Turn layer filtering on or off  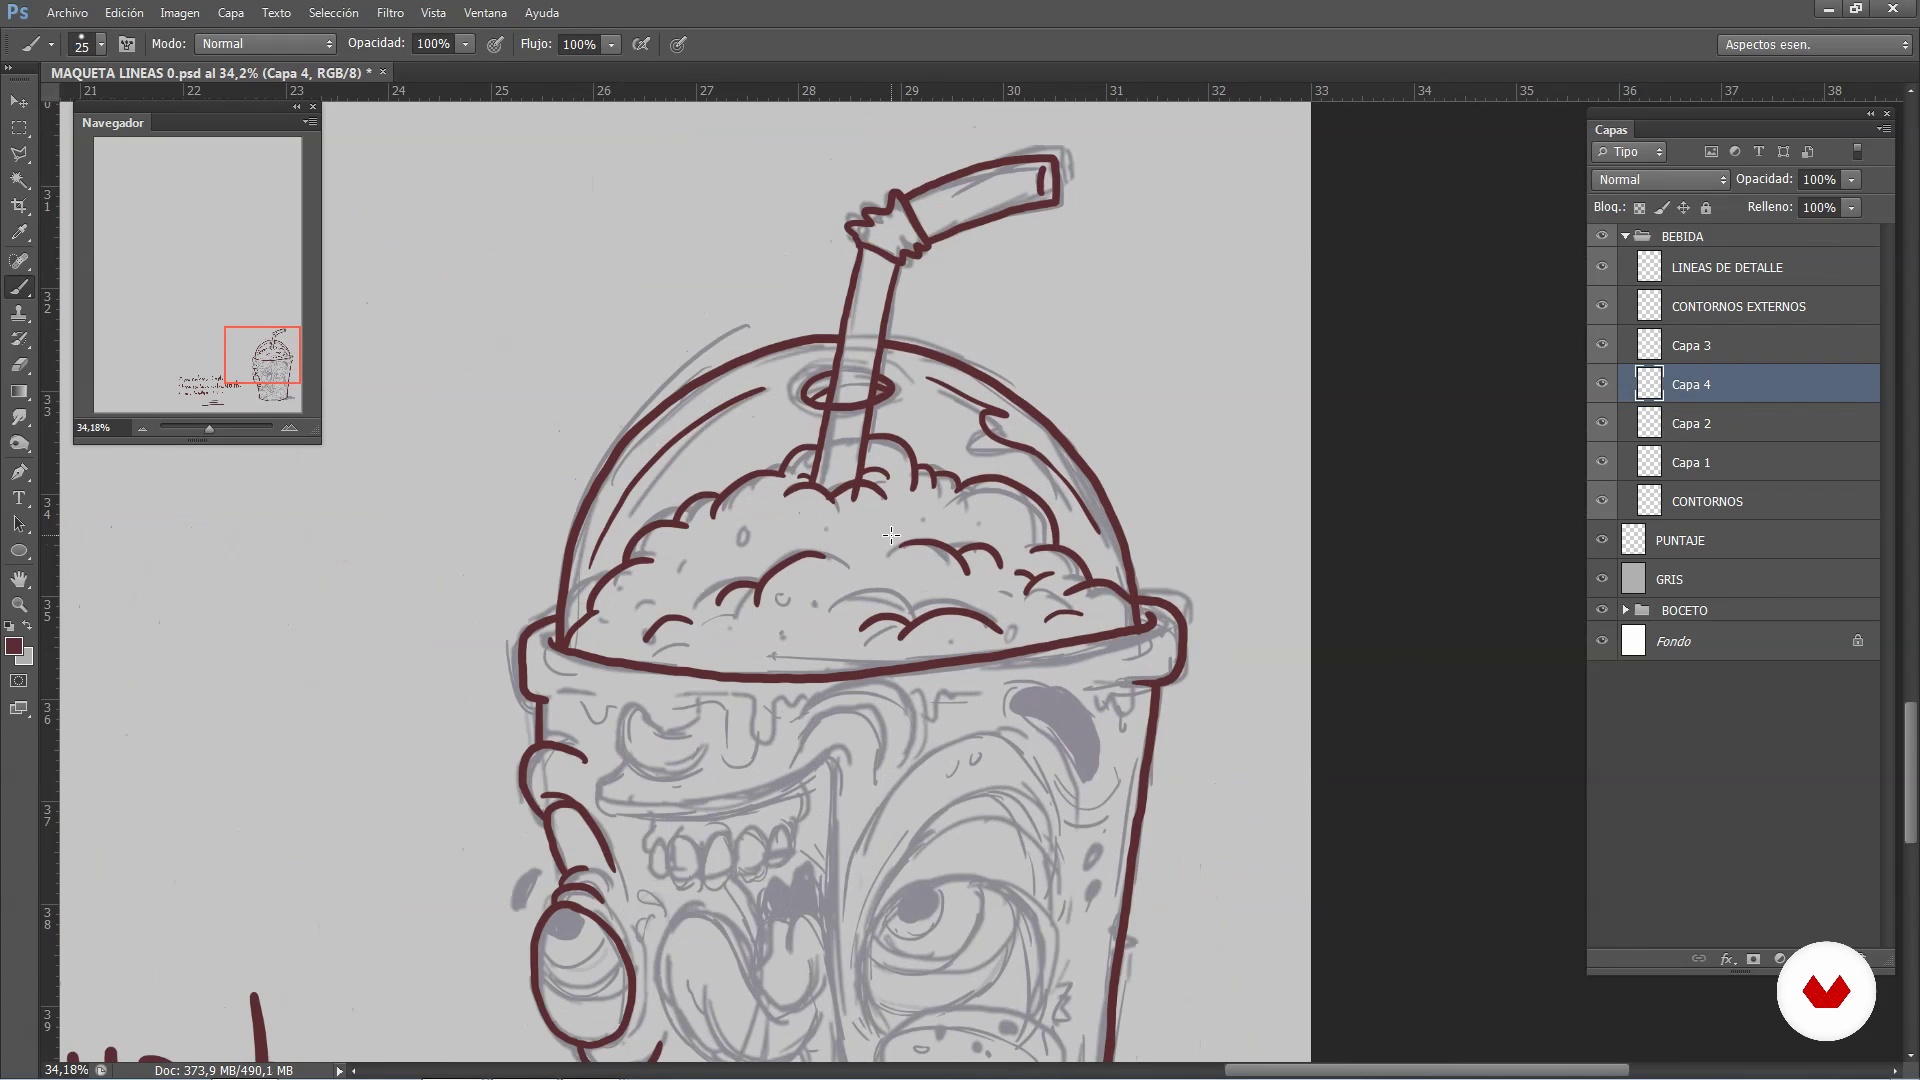point(1857,152)
